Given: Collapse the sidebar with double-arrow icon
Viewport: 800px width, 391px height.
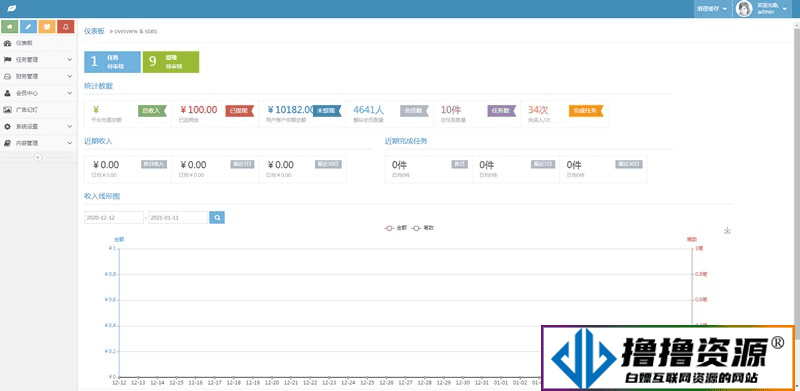Looking at the screenshot, I should 37,158.
